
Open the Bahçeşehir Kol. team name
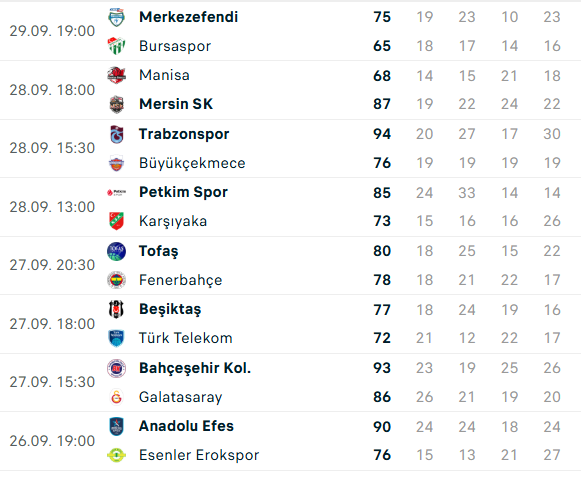pos(195,368)
